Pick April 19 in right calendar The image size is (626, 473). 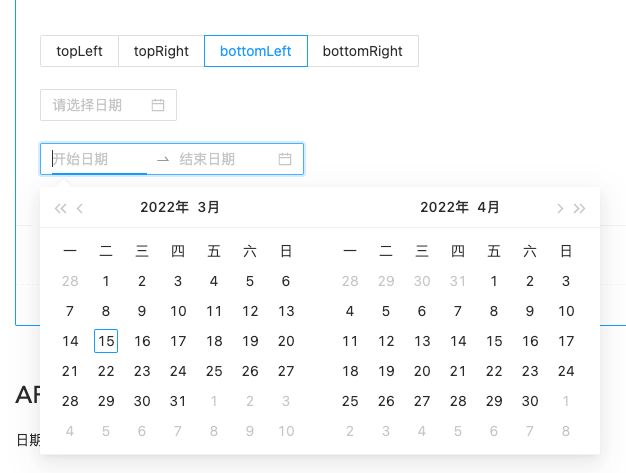(386, 371)
